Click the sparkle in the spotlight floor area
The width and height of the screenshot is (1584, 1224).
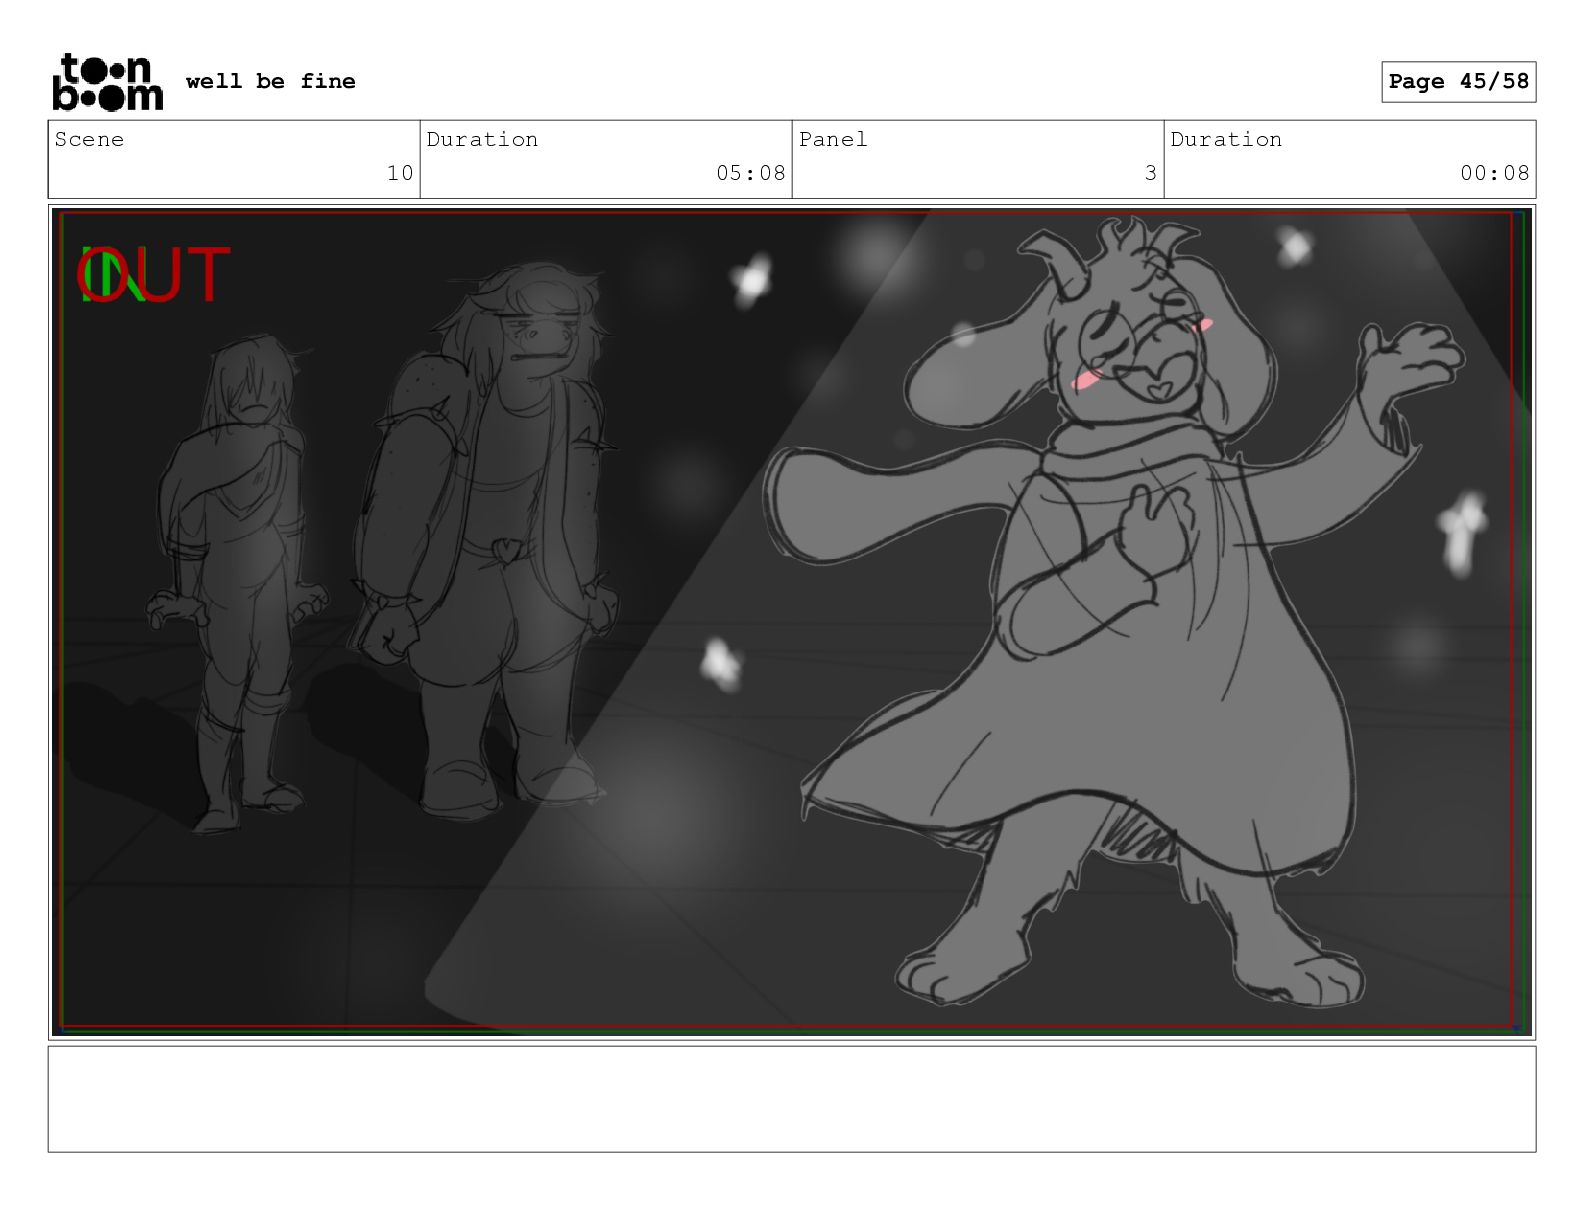tap(720, 663)
